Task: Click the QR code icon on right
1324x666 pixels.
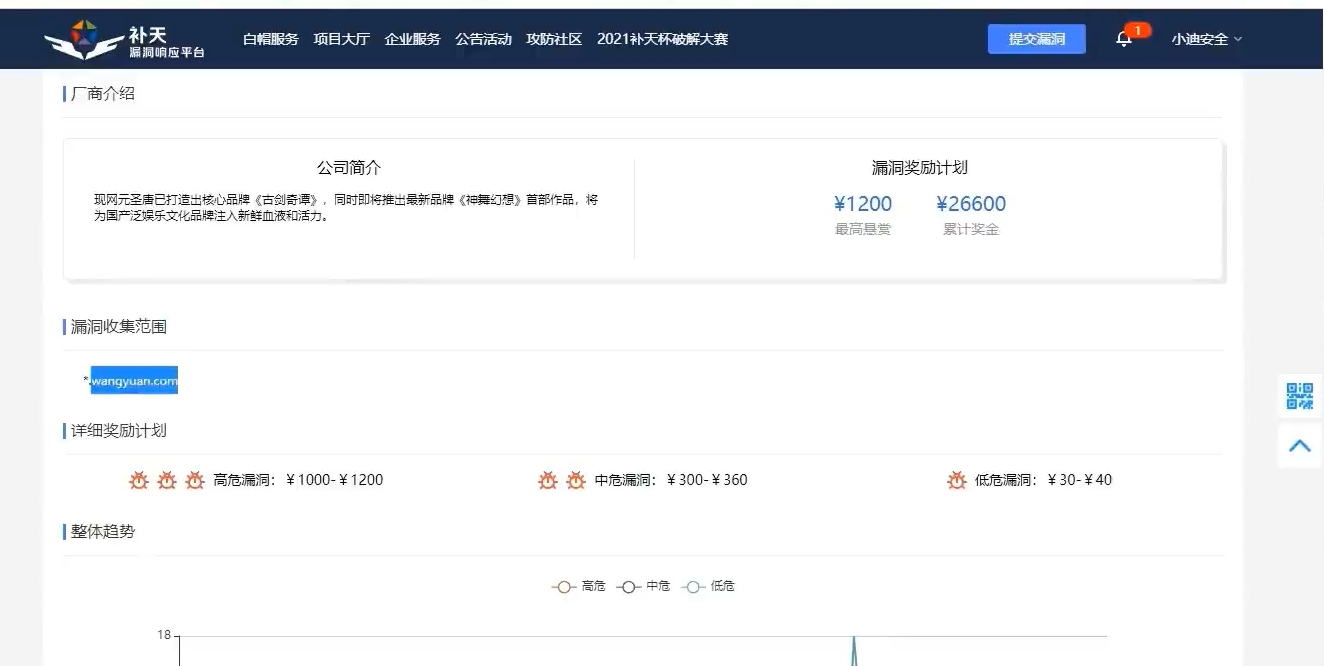Action: click(1299, 396)
